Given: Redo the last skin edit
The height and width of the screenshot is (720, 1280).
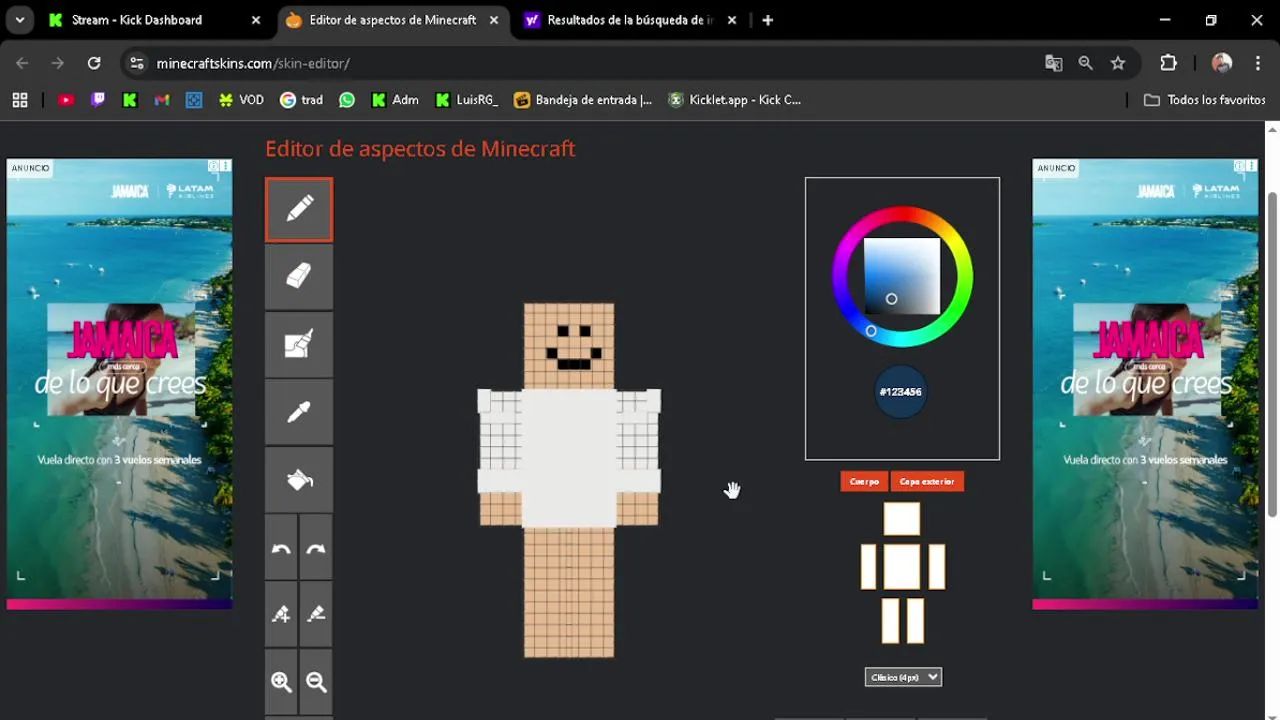Looking at the screenshot, I should coord(316,548).
